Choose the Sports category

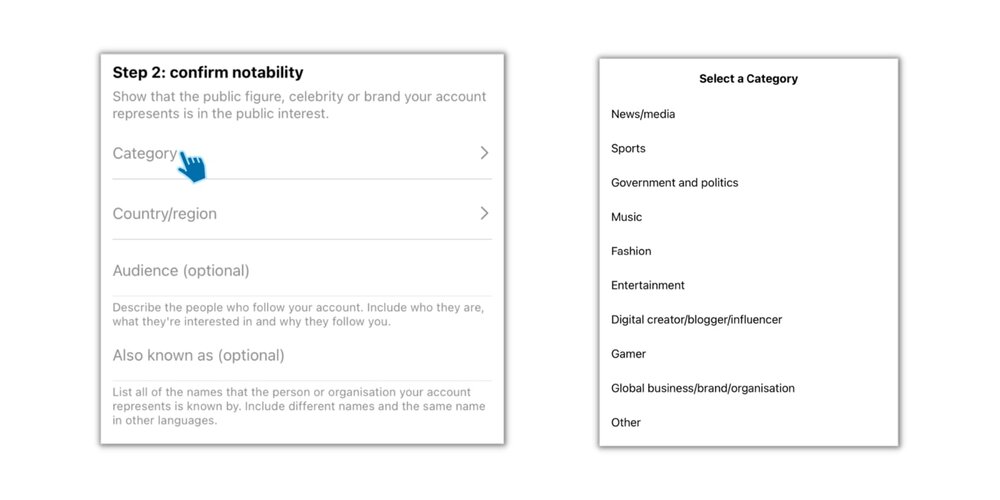[x=628, y=148]
